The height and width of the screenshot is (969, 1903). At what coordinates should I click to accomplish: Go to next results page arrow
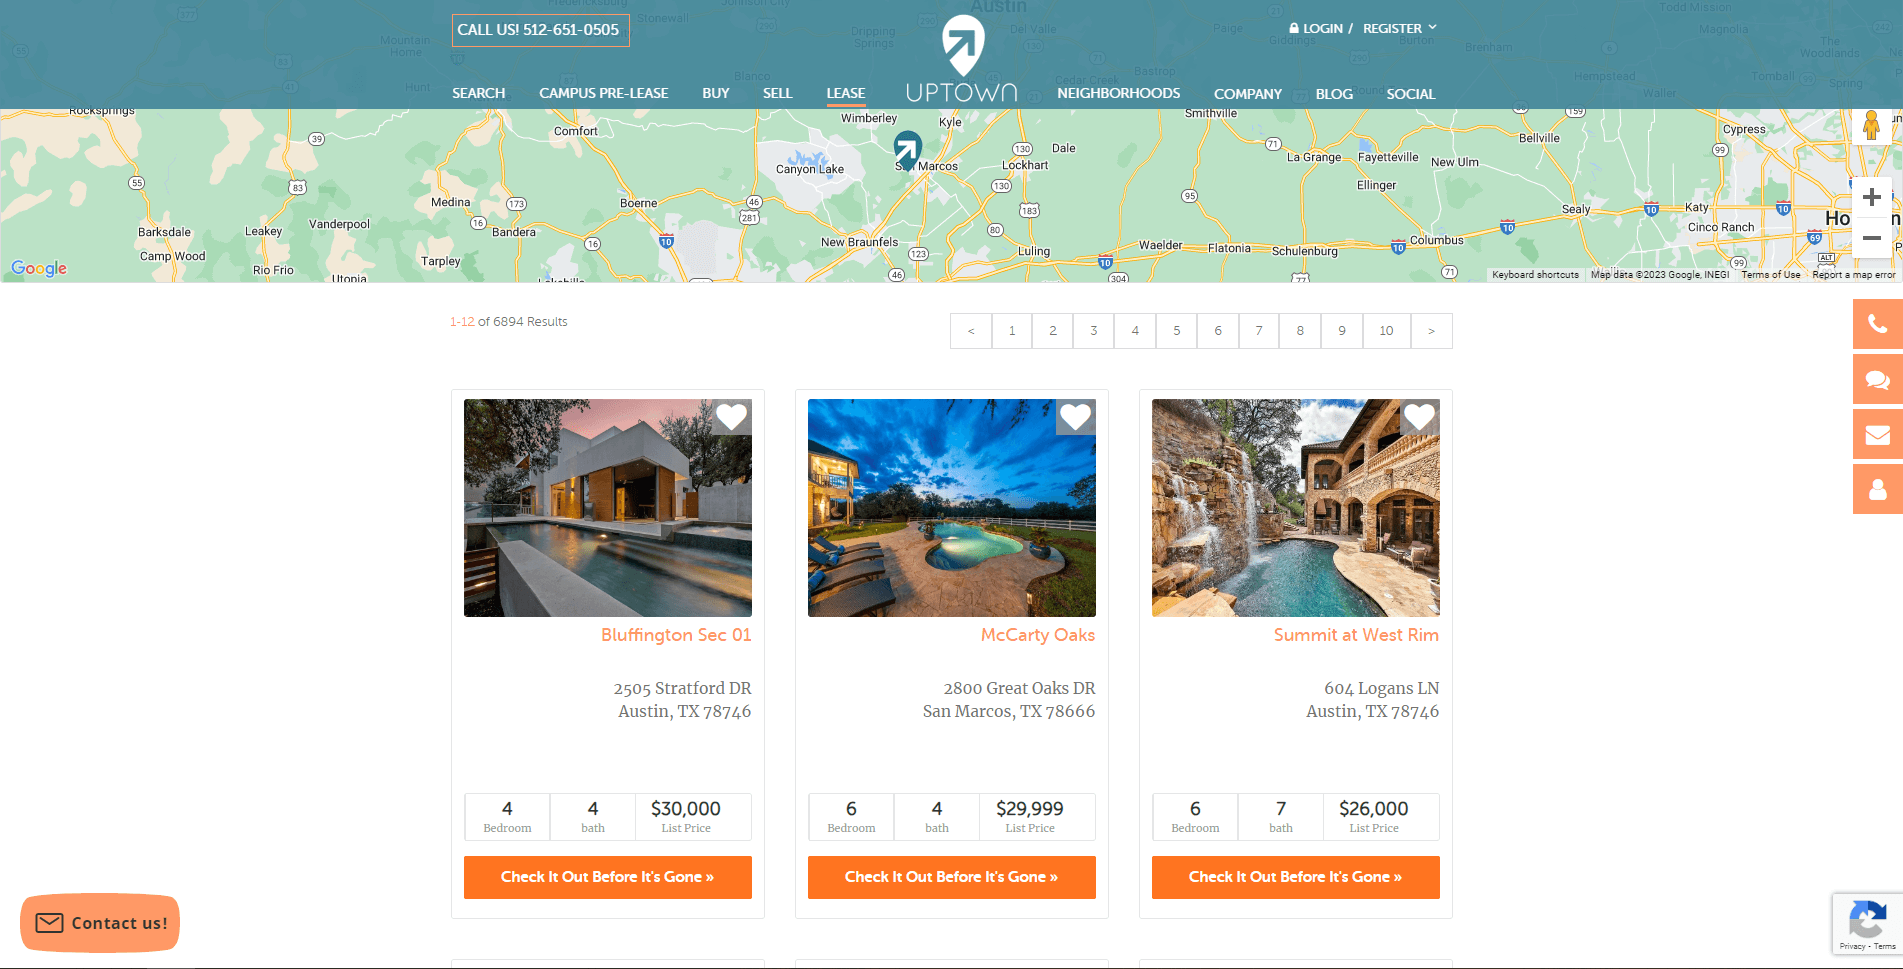point(1431,331)
